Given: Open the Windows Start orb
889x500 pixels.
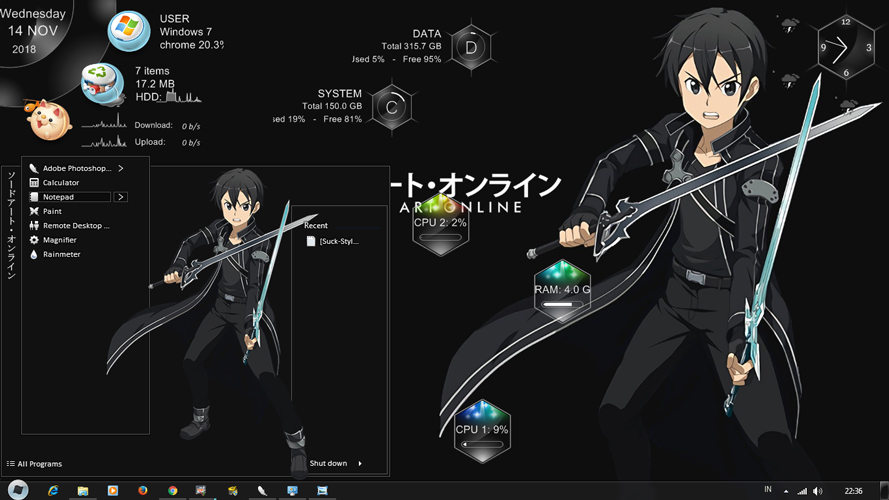Looking at the screenshot, I should point(18,489).
